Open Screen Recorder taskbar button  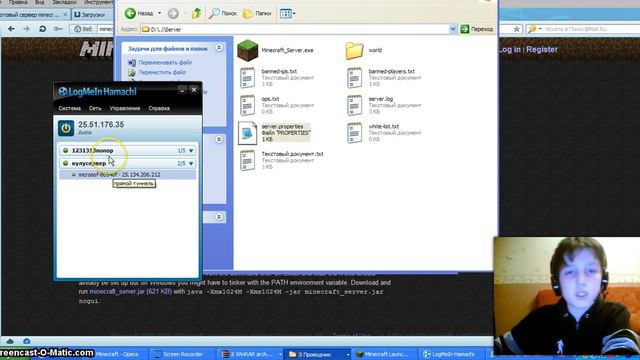click(x=182, y=354)
